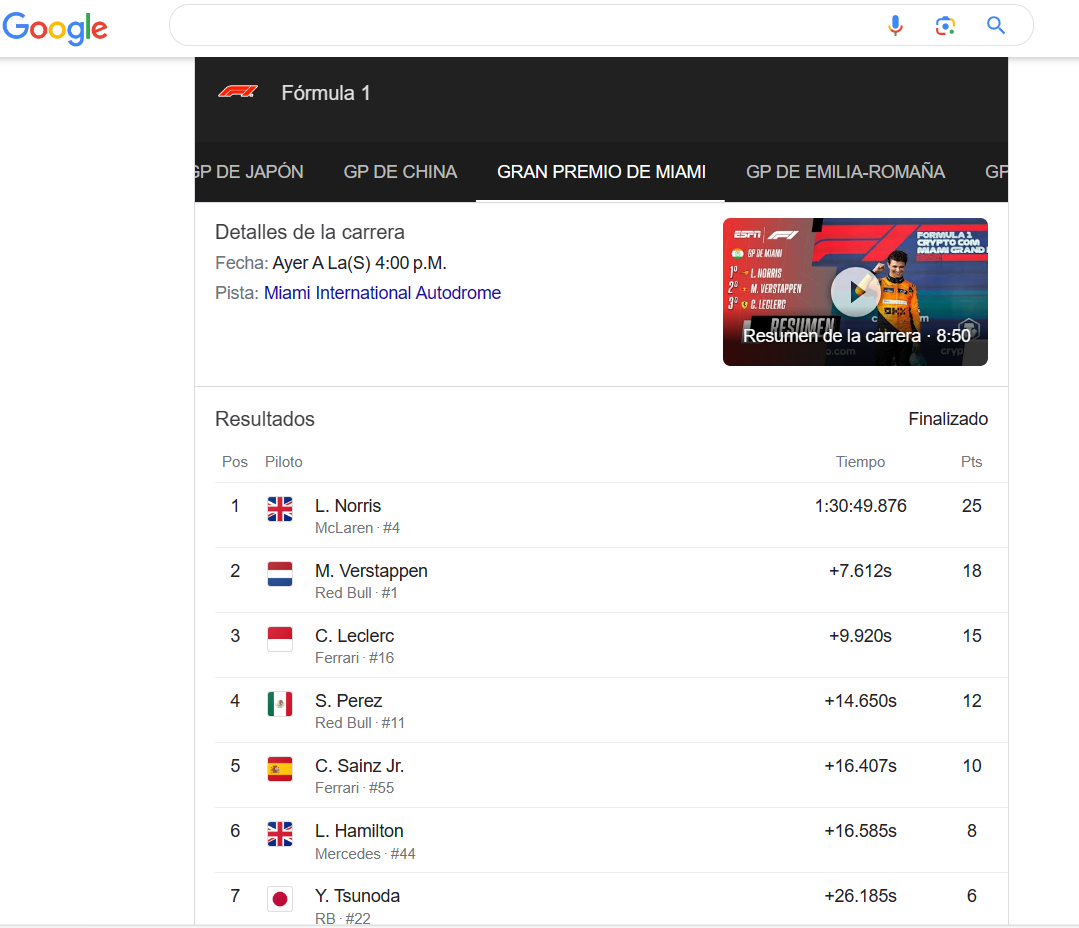The height and width of the screenshot is (928, 1079).
Task: Select driver Y. Tsunoda
Action: (358, 896)
